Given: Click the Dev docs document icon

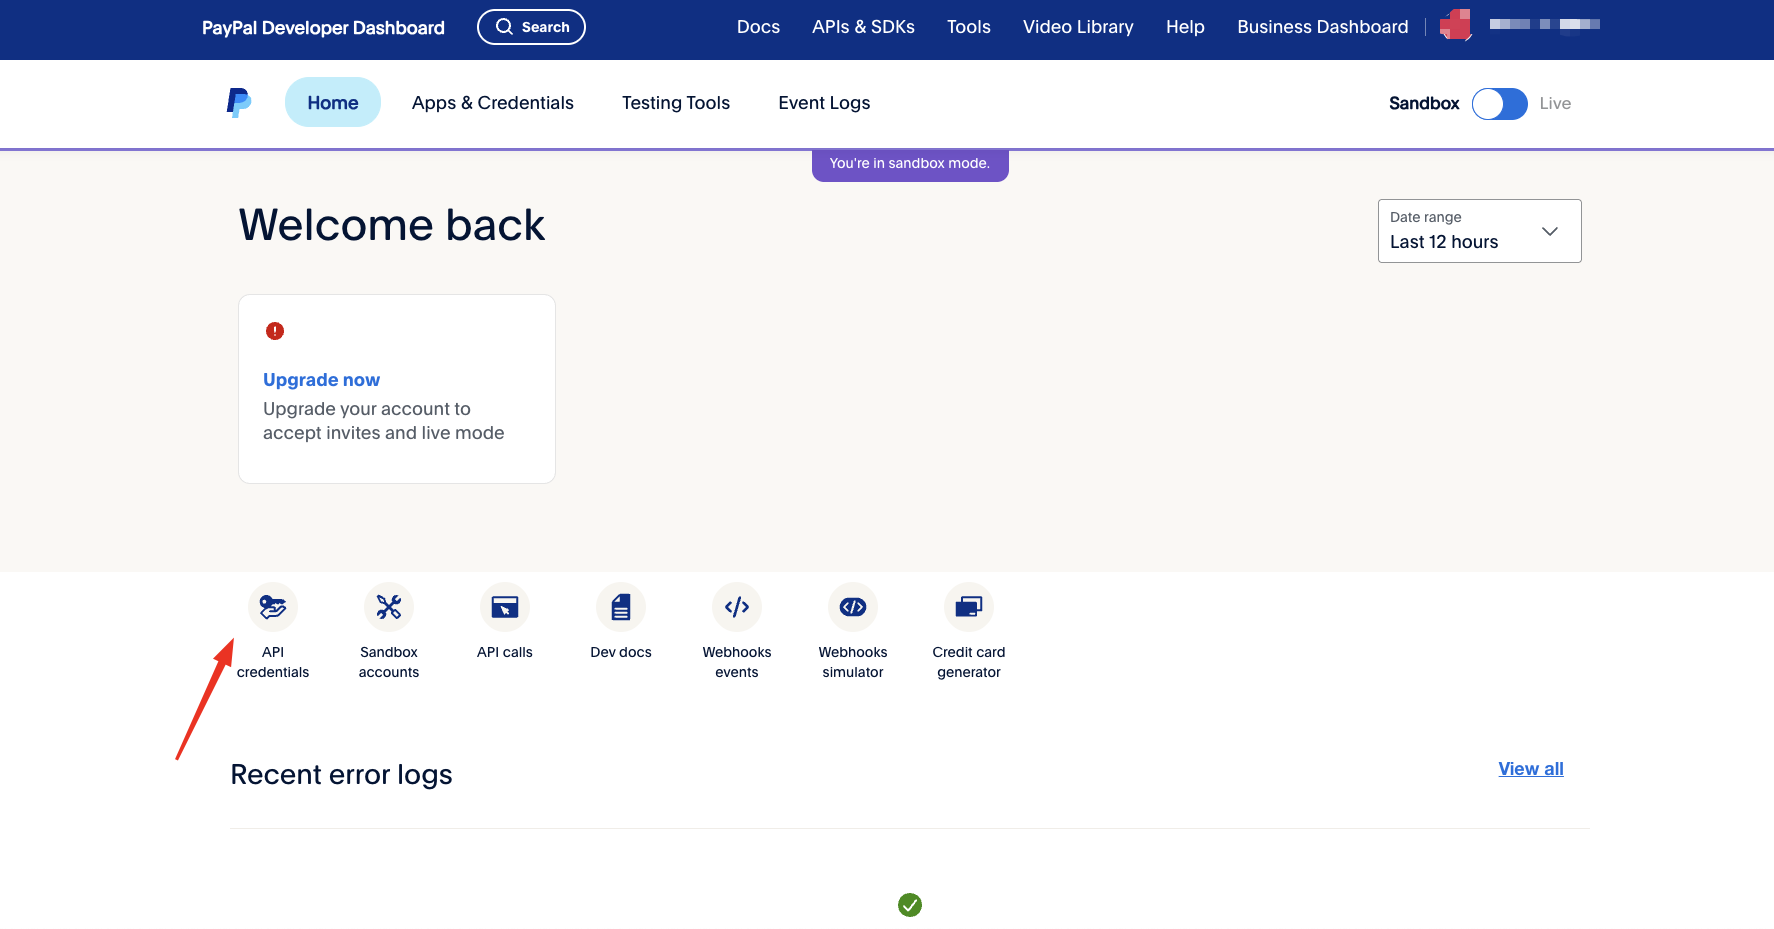Looking at the screenshot, I should point(620,607).
